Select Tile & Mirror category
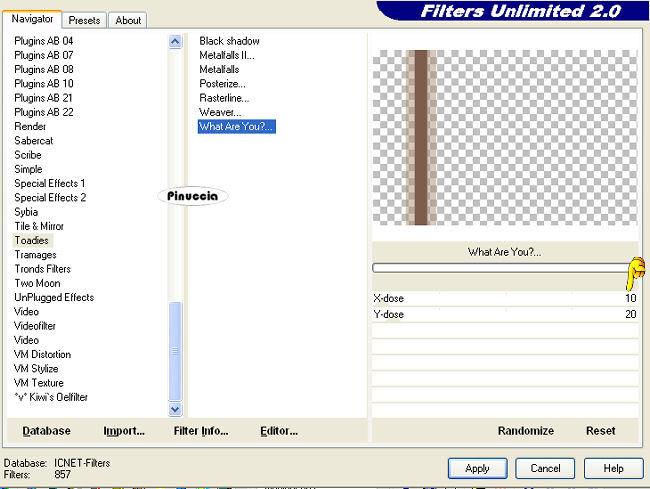This screenshot has height=489, width=650. (39, 226)
